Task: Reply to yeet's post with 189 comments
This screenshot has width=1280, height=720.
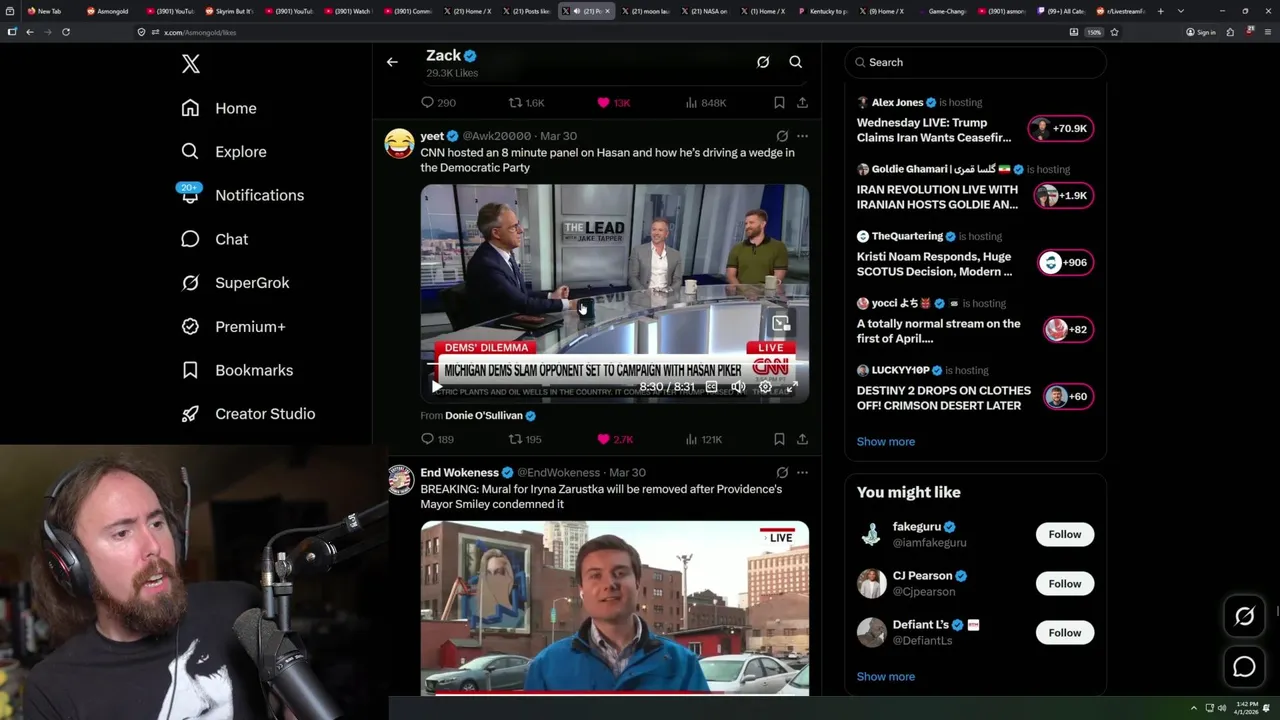Action: point(437,439)
